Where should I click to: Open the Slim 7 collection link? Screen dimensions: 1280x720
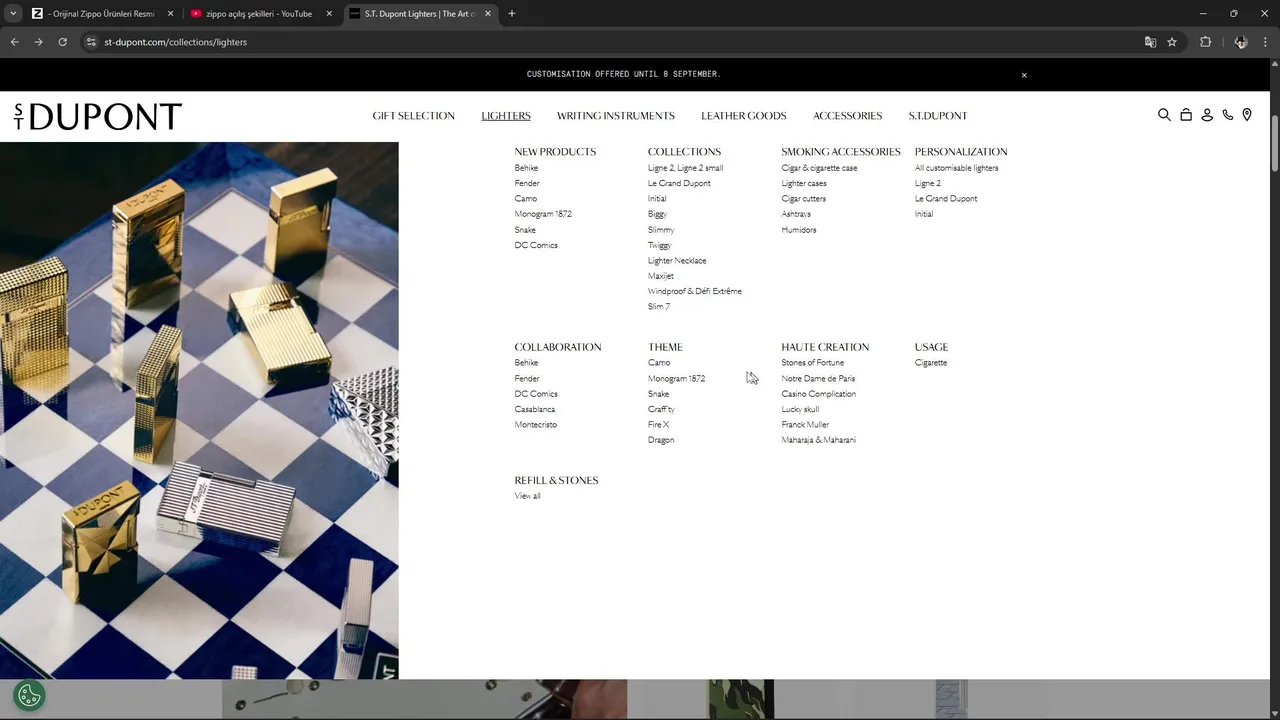coord(659,307)
